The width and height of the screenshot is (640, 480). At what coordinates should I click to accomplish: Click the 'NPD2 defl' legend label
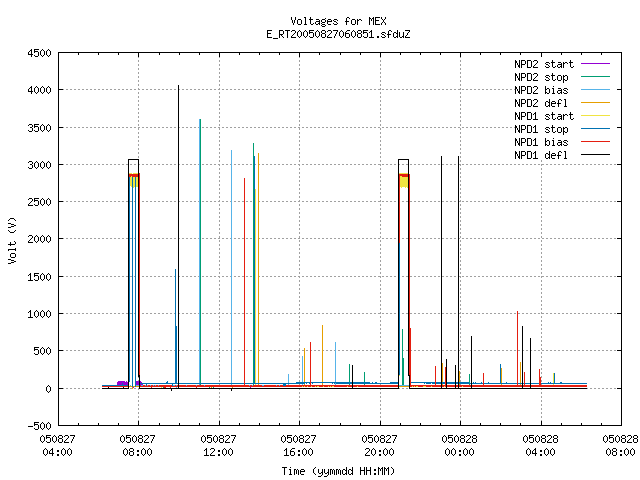[541, 103]
